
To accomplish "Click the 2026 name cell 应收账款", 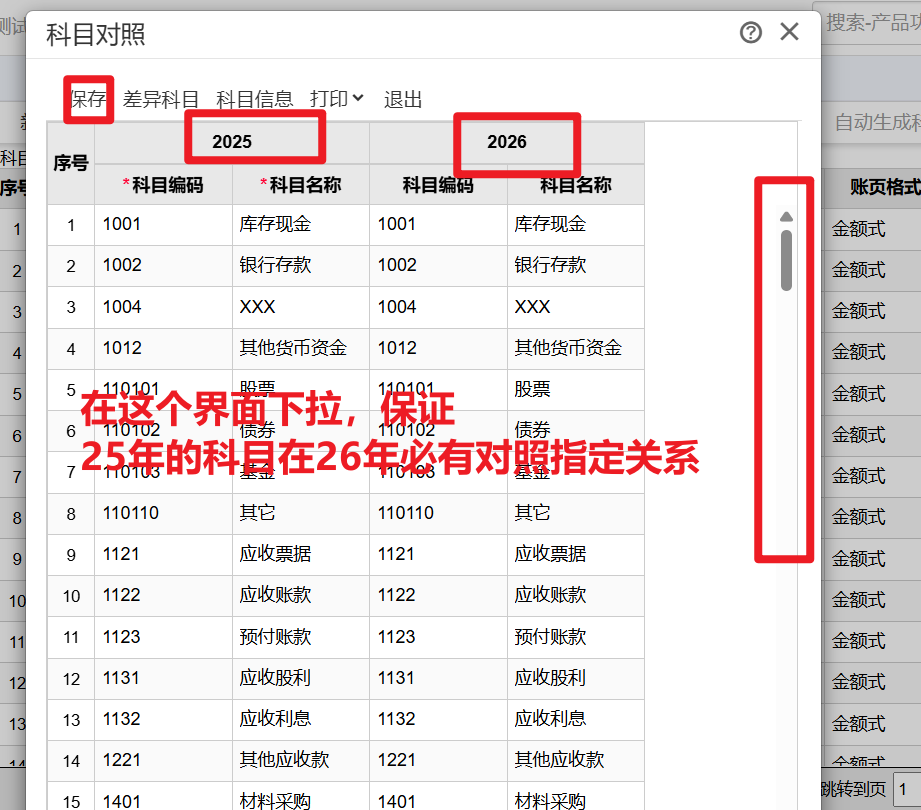I will pyautogui.click(x=575, y=595).
